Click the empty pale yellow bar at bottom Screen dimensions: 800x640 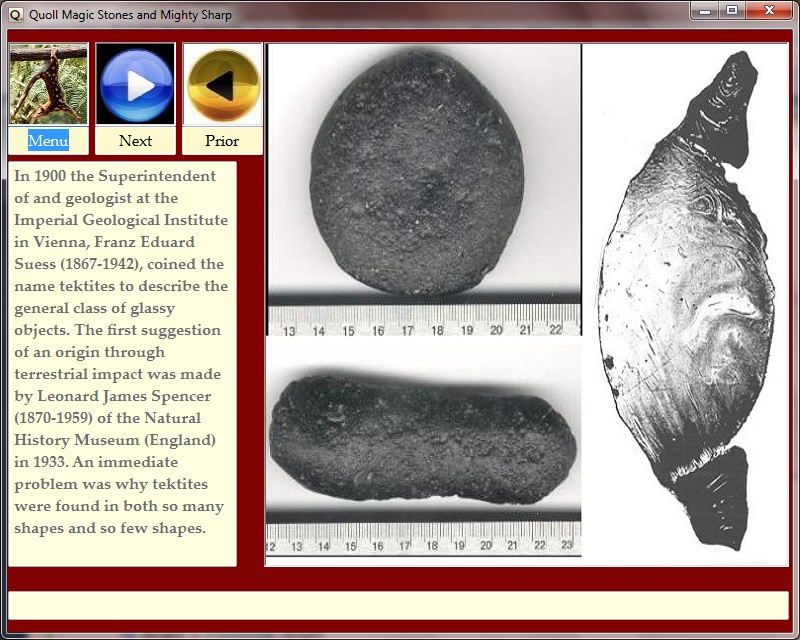coord(398,605)
